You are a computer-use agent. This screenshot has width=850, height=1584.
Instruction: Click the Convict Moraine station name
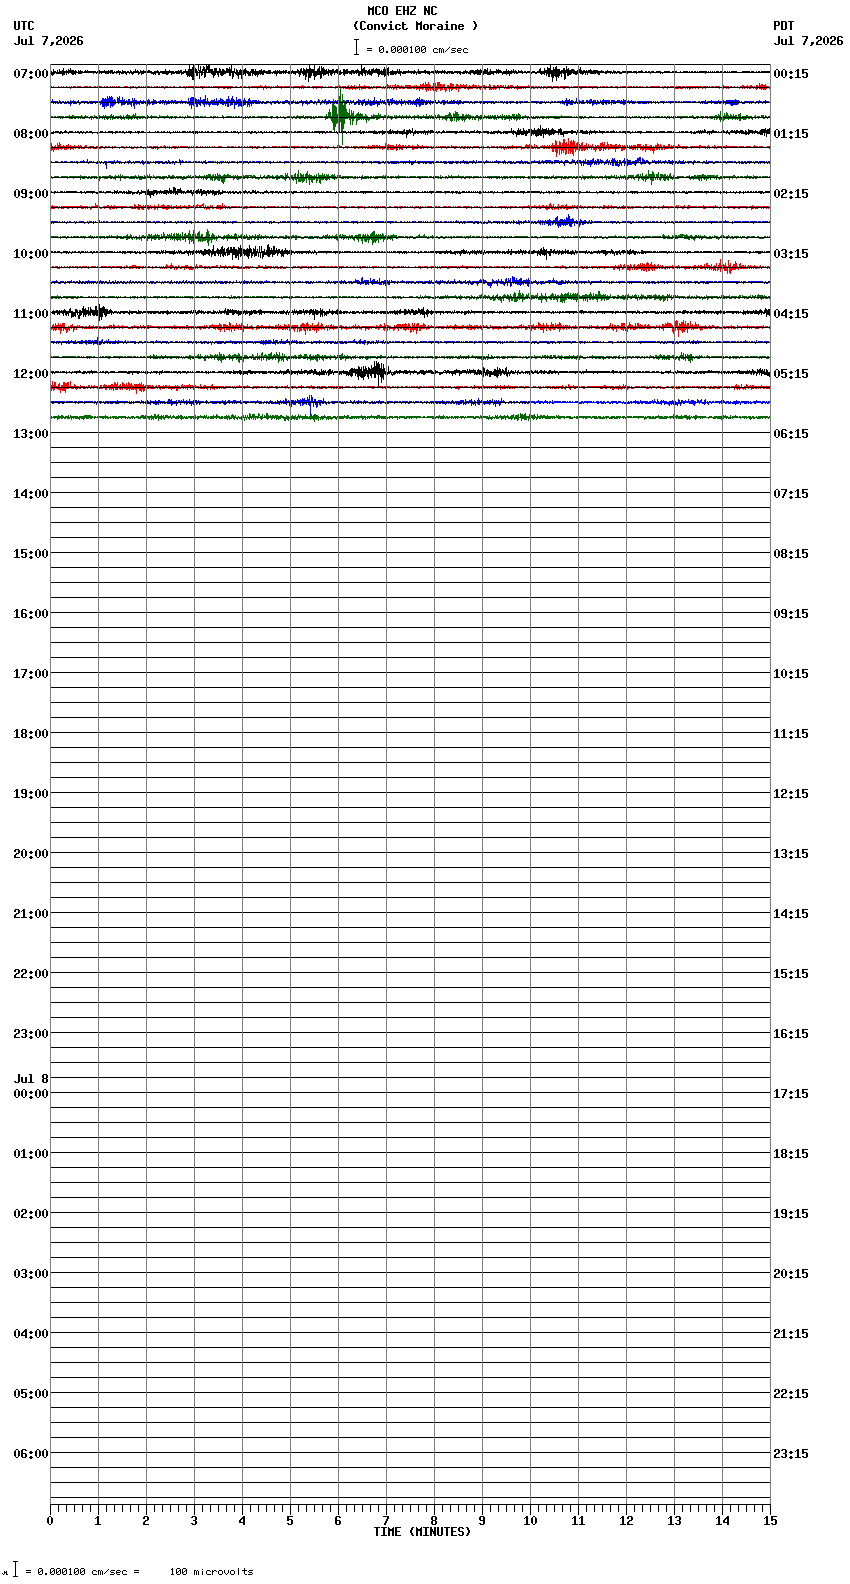point(415,26)
